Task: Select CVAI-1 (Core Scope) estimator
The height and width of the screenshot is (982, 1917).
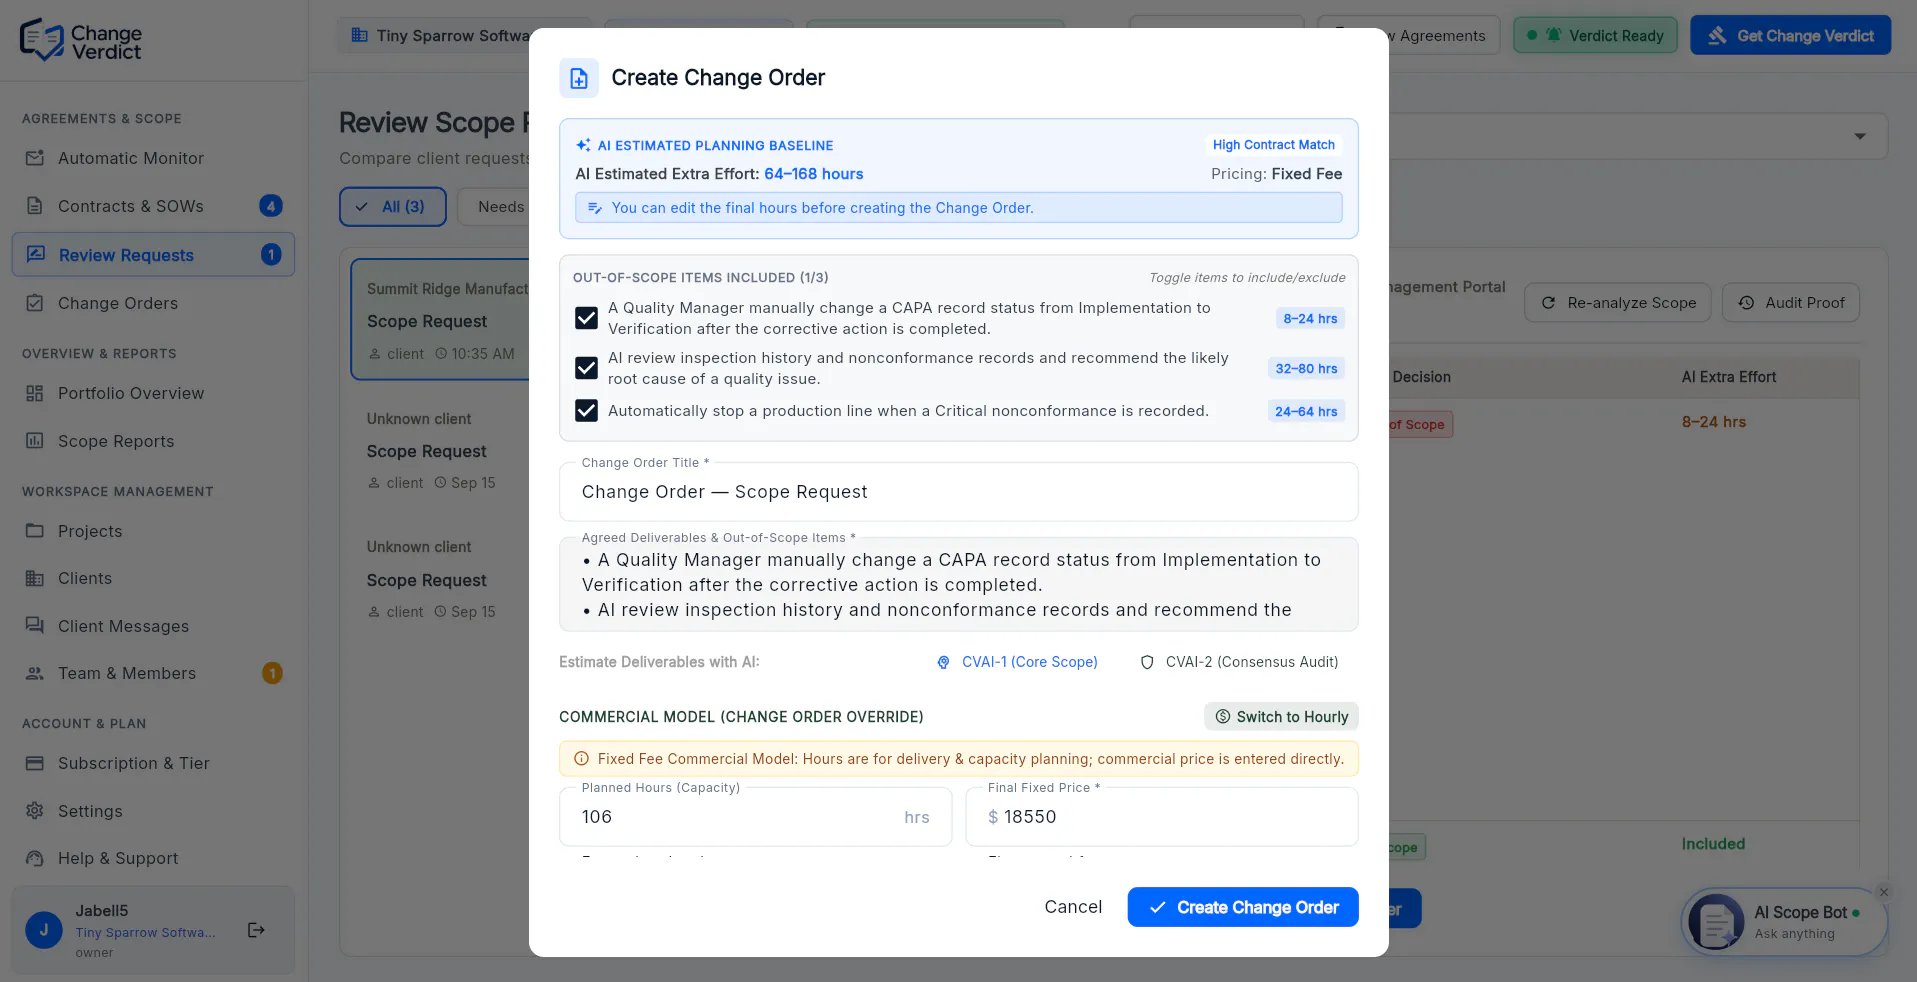Action: point(1017,662)
